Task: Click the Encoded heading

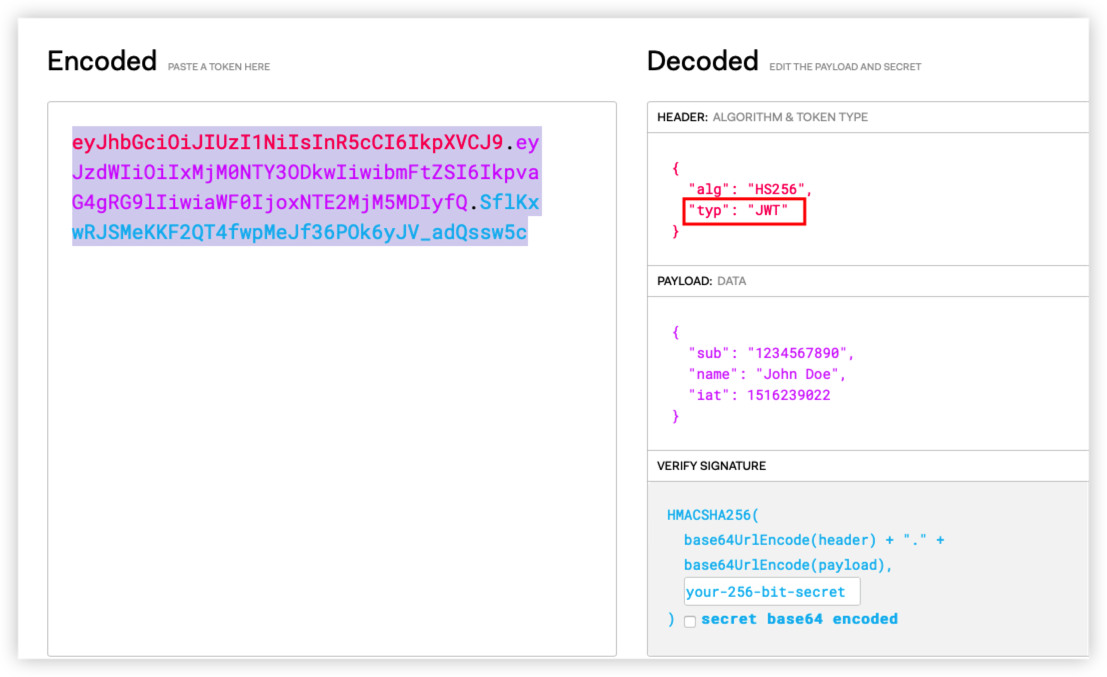Action: tap(102, 62)
